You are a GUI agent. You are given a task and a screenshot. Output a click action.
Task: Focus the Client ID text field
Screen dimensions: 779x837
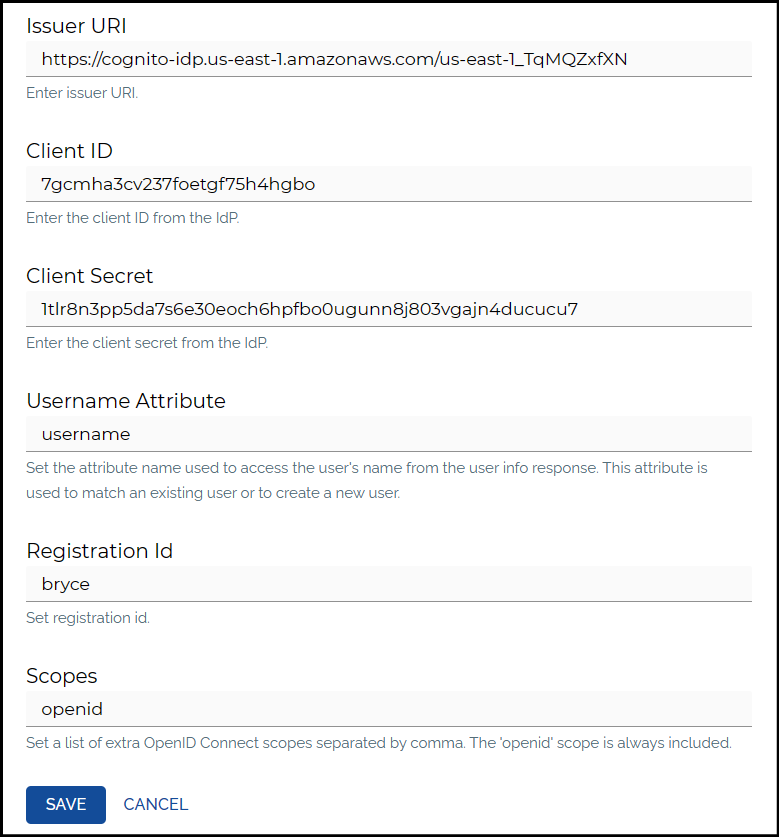[x=389, y=184]
